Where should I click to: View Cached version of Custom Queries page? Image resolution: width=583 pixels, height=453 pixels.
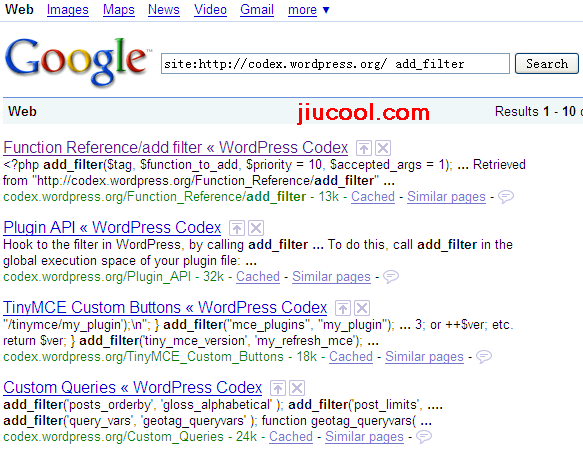tap(291, 436)
